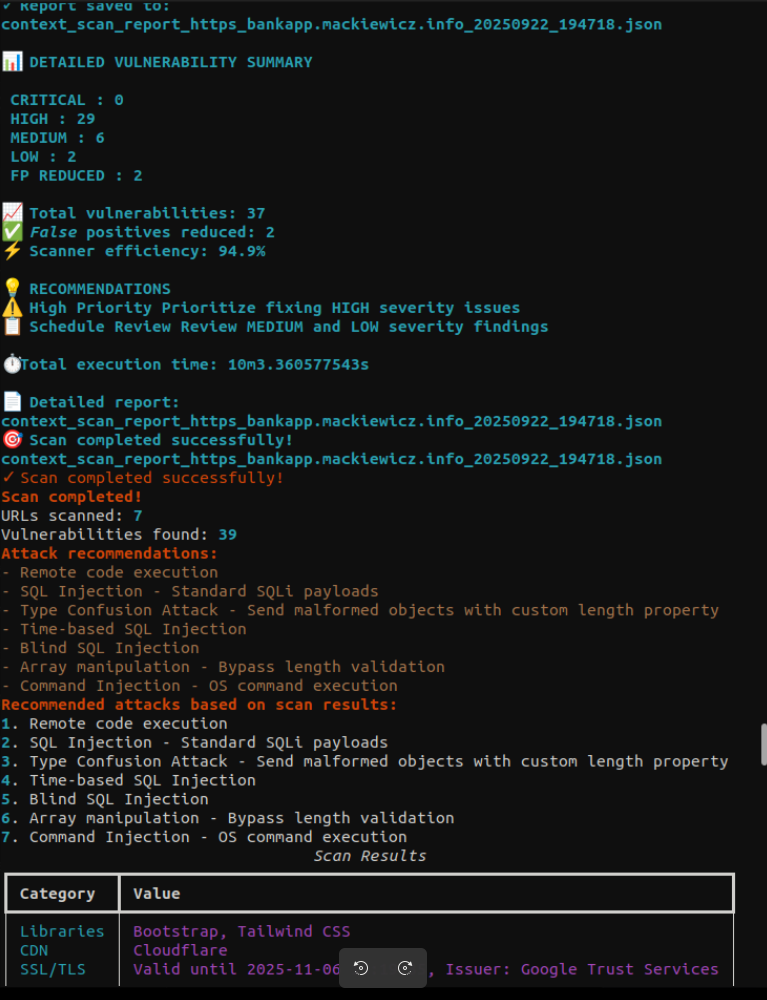Click the Cloudflare value in the CDN row
Viewport: 767px width, 1000px height.
(180, 950)
